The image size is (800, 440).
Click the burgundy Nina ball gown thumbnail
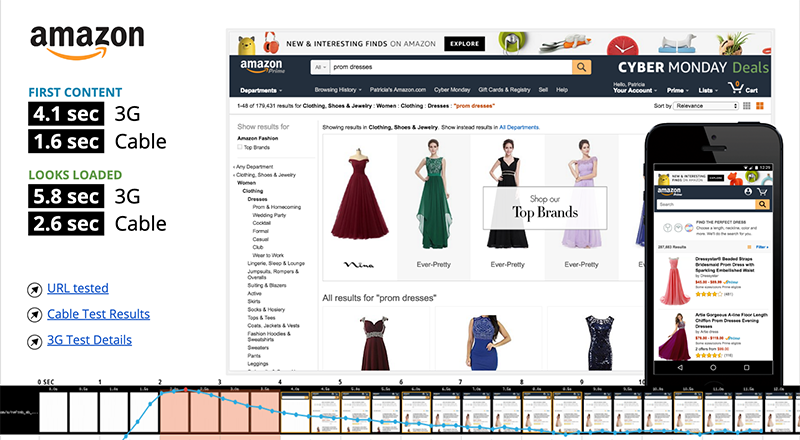[x=359, y=194]
